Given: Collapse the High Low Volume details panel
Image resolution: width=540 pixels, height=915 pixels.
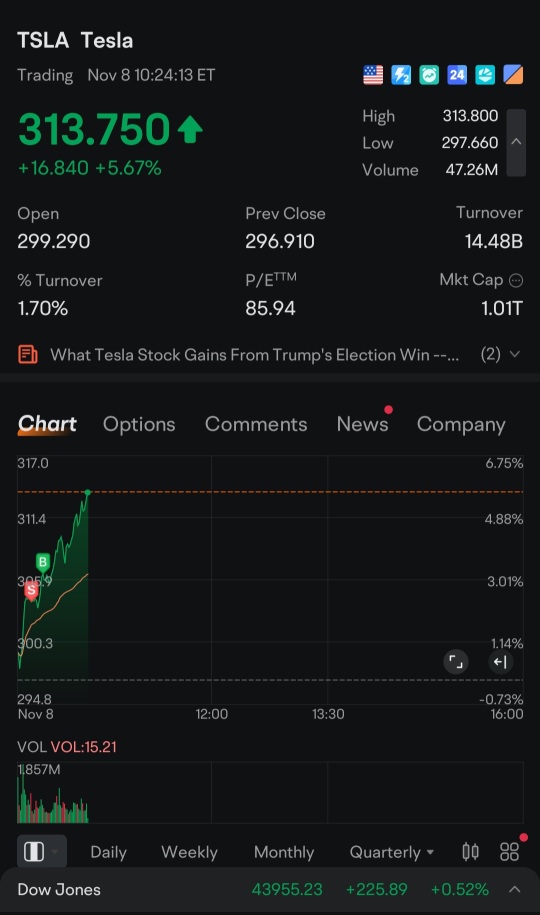Looking at the screenshot, I should pyautogui.click(x=516, y=142).
